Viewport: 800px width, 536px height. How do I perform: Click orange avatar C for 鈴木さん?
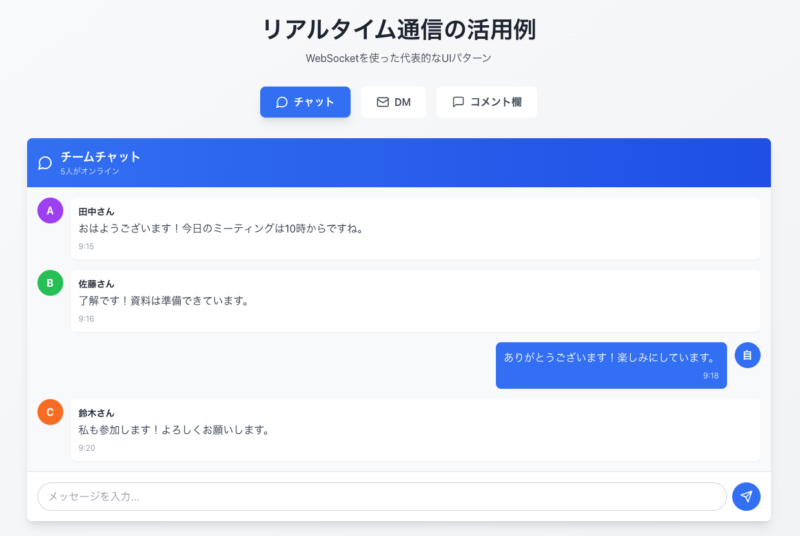(x=50, y=412)
